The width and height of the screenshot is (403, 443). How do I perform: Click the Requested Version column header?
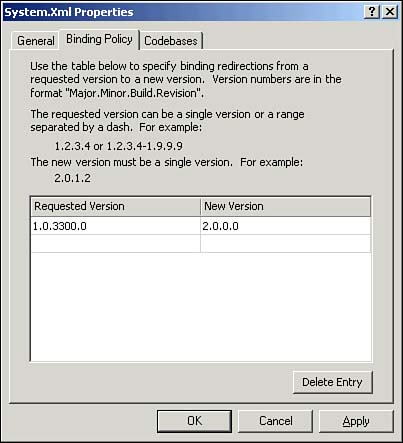click(x=116, y=206)
